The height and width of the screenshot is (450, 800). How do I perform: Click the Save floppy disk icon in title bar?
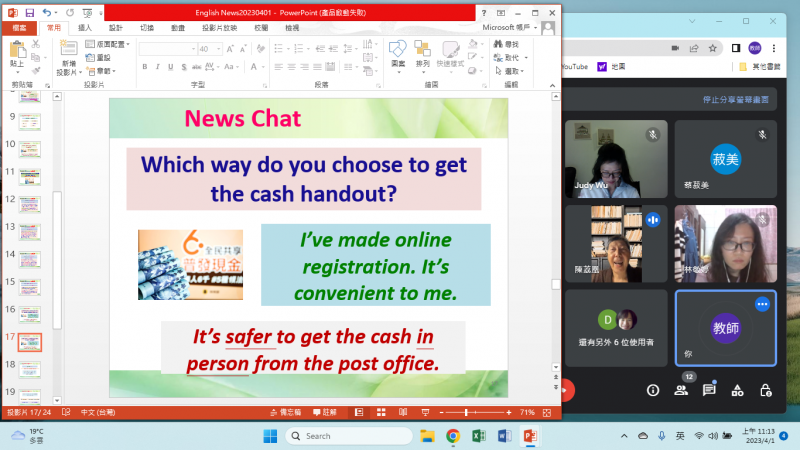(30, 12)
